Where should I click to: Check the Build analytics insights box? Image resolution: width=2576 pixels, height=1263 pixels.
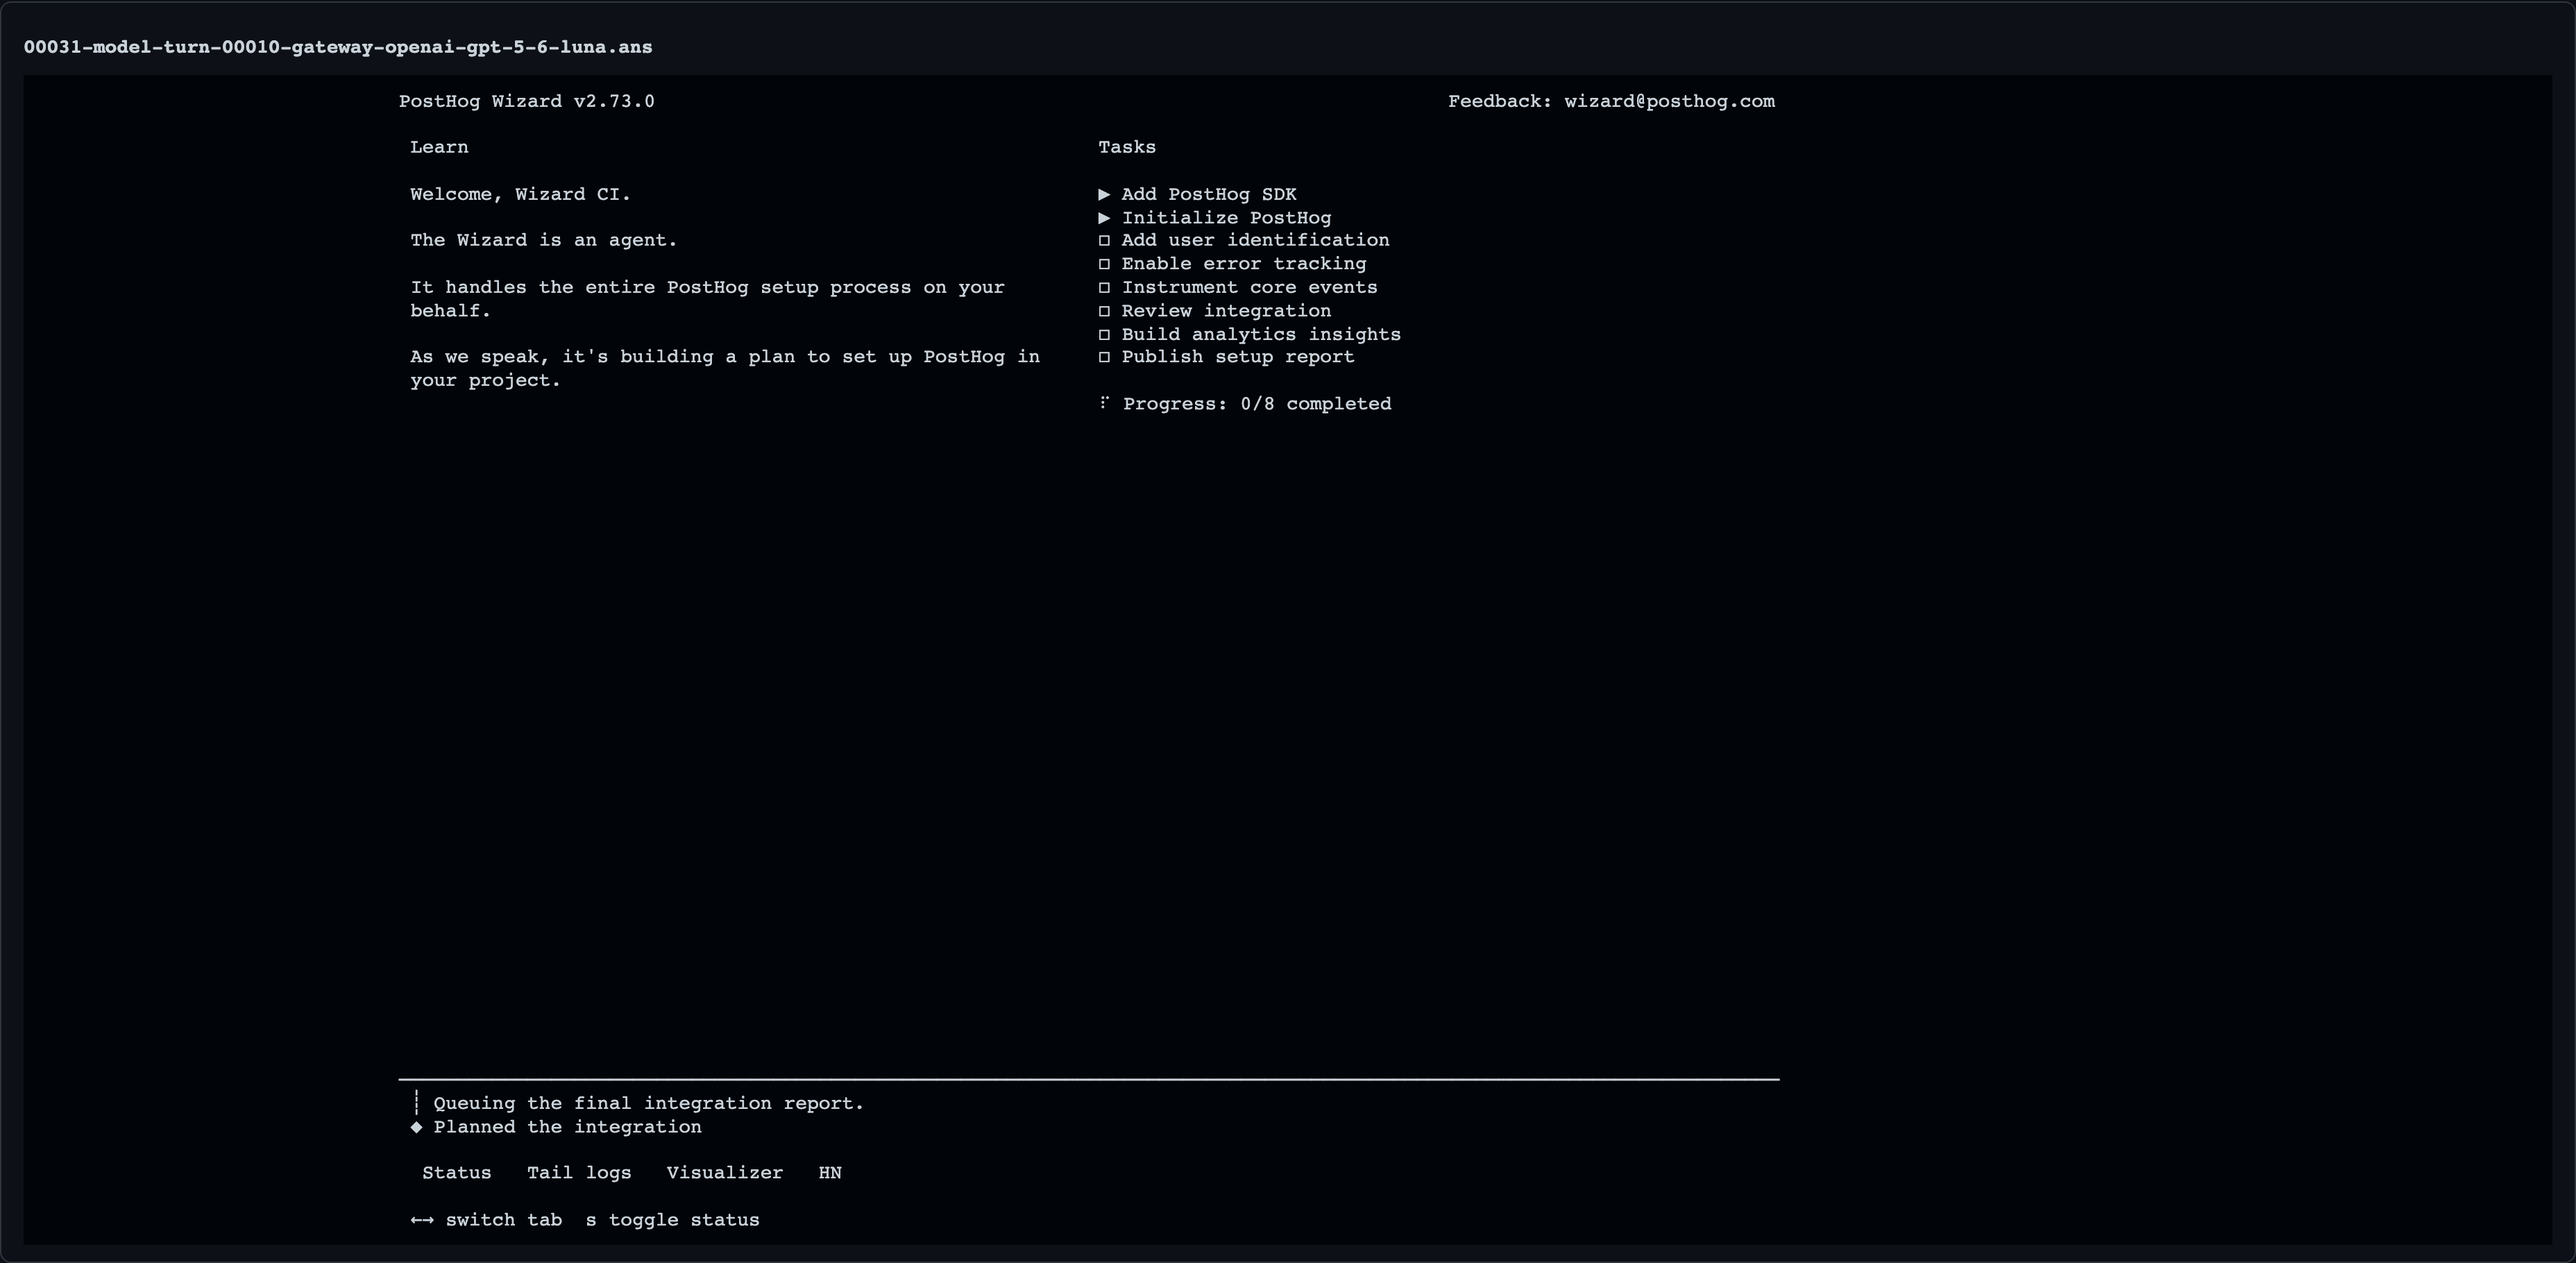pos(1104,334)
